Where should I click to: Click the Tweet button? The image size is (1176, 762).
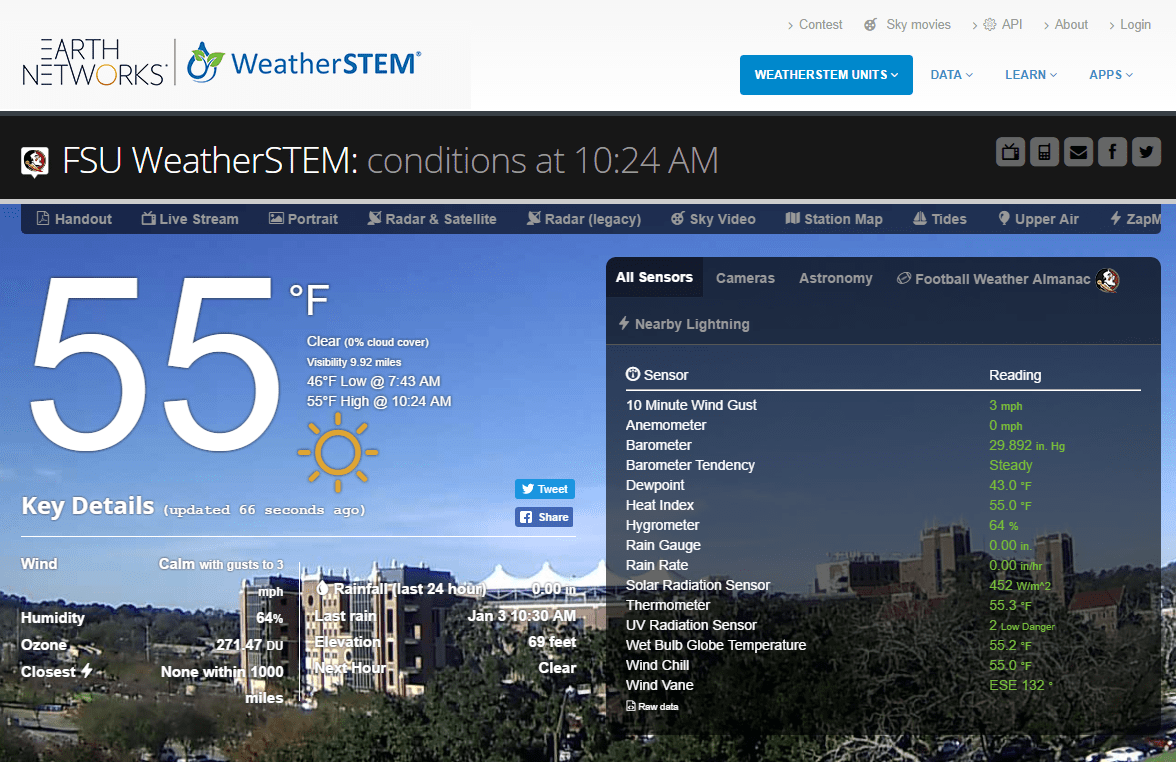coord(545,489)
